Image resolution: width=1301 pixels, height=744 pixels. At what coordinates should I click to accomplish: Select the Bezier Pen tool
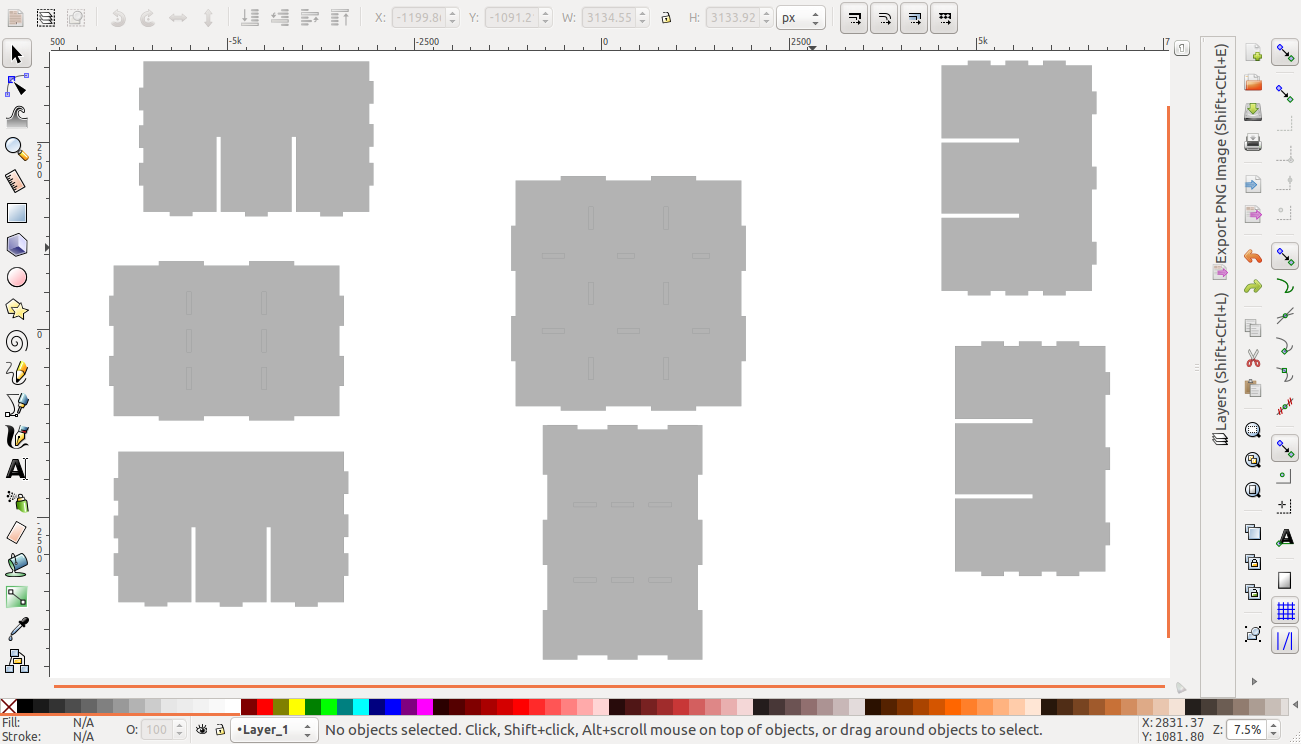pyautogui.click(x=17, y=405)
